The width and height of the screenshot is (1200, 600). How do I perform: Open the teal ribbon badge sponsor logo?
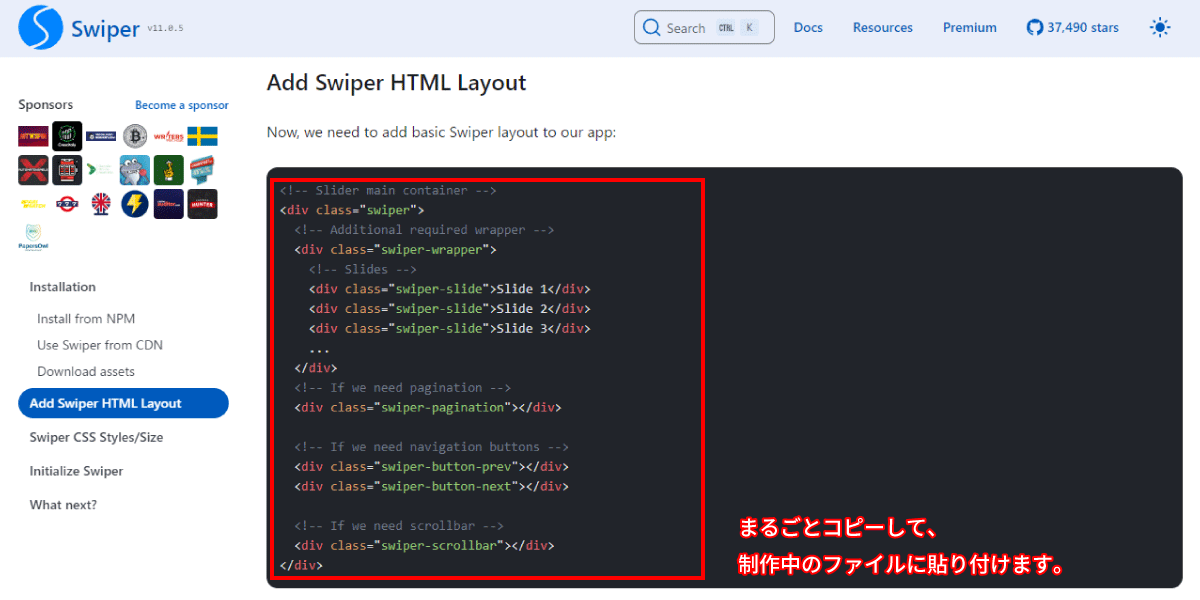click(x=203, y=170)
